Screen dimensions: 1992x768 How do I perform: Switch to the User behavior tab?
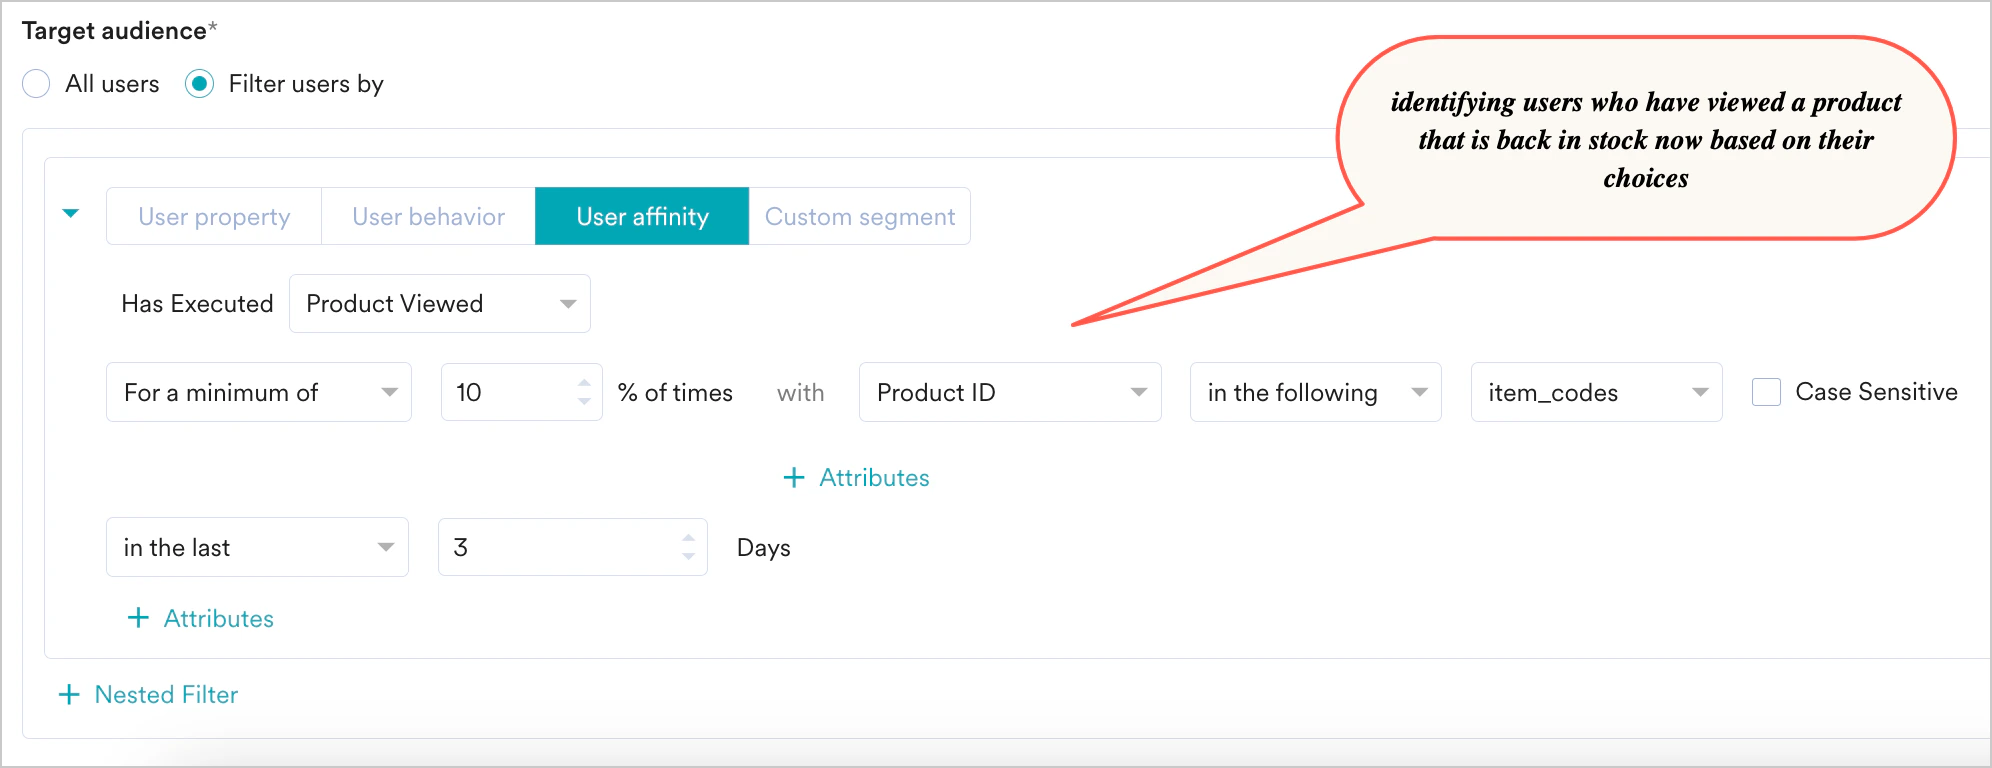point(427,216)
